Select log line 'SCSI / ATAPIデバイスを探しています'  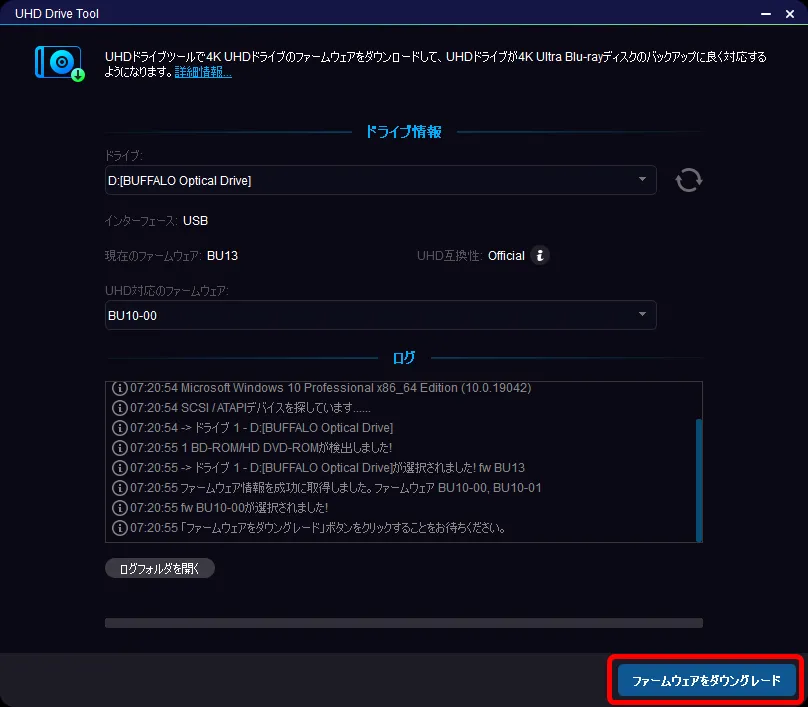click(x=250, y=408)
